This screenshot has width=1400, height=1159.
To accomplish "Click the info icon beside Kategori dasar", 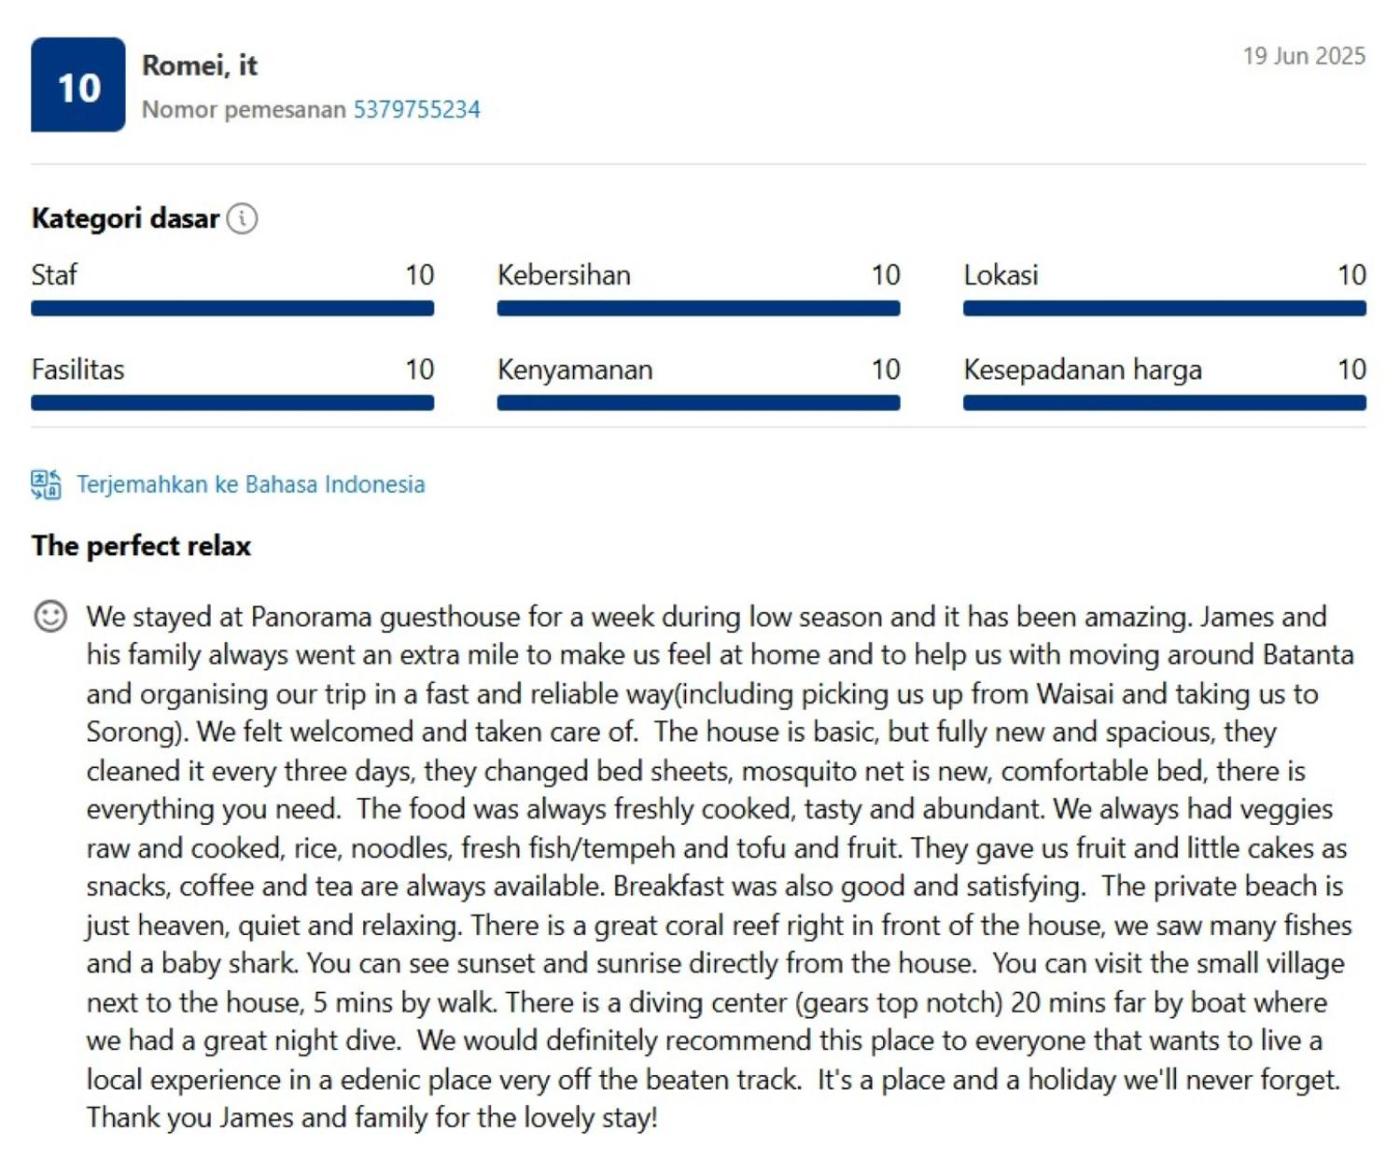I will coord(242,218).
